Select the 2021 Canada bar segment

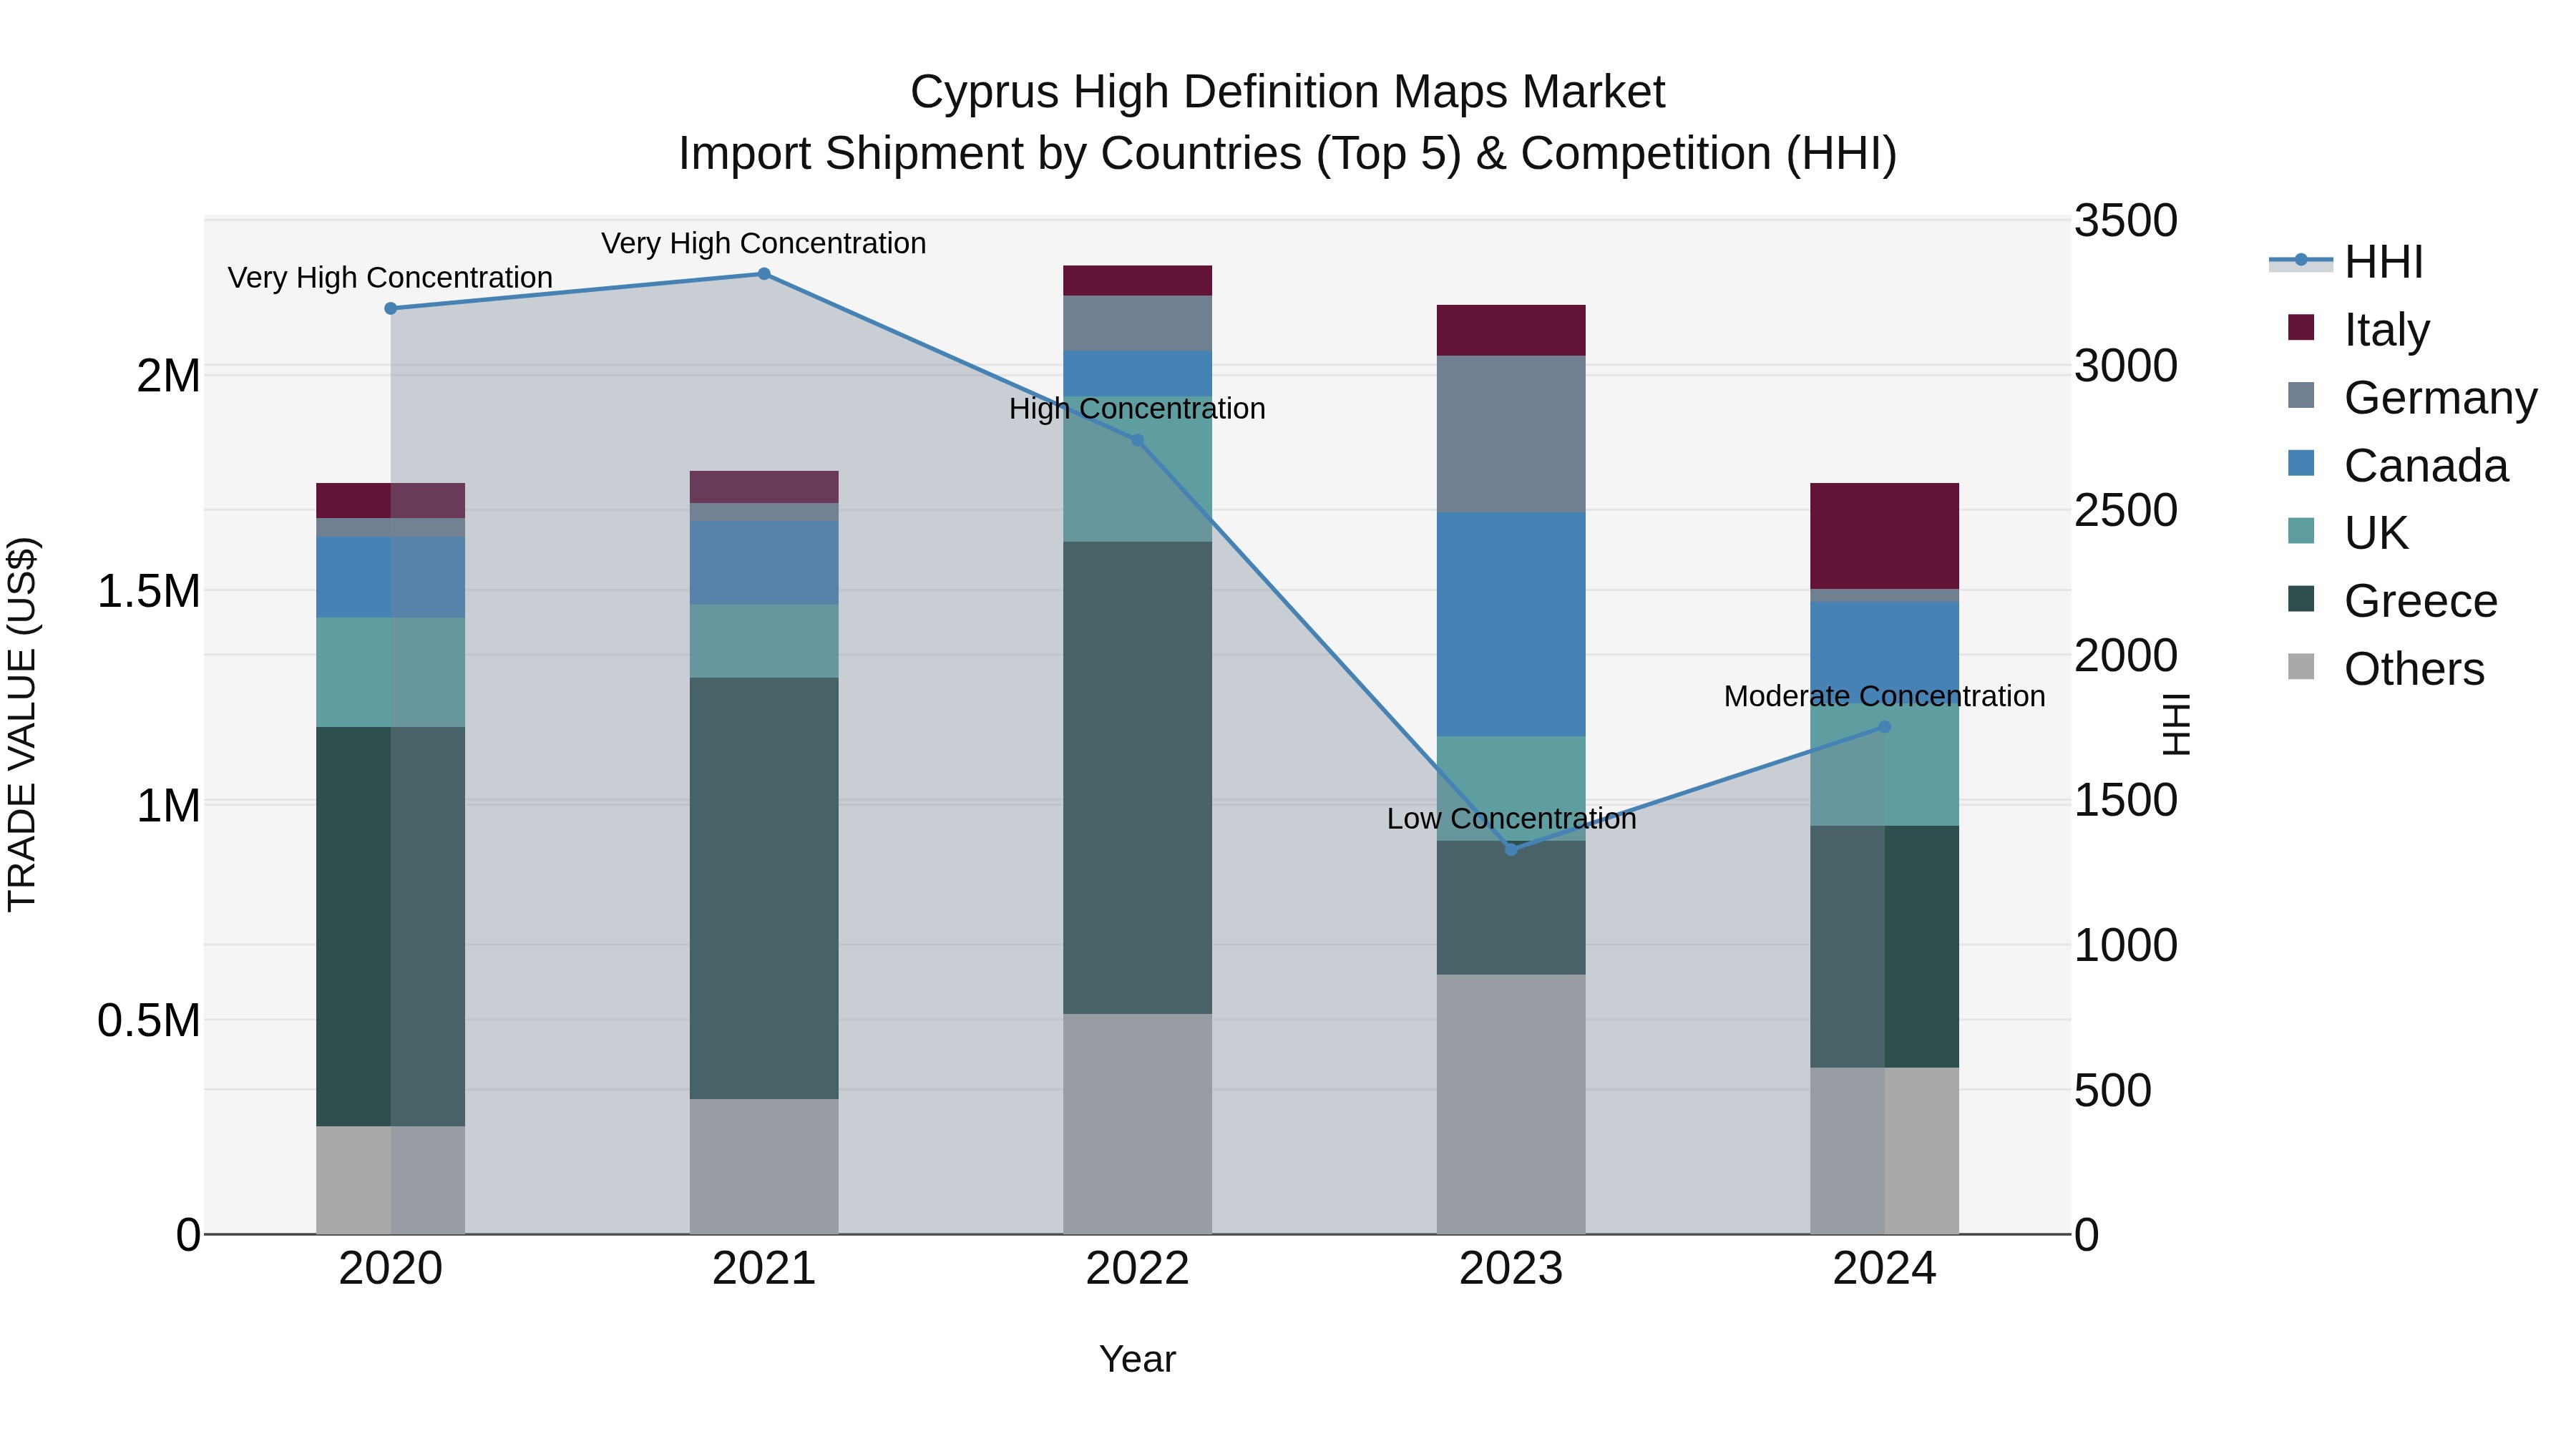(x=764, y=562)
